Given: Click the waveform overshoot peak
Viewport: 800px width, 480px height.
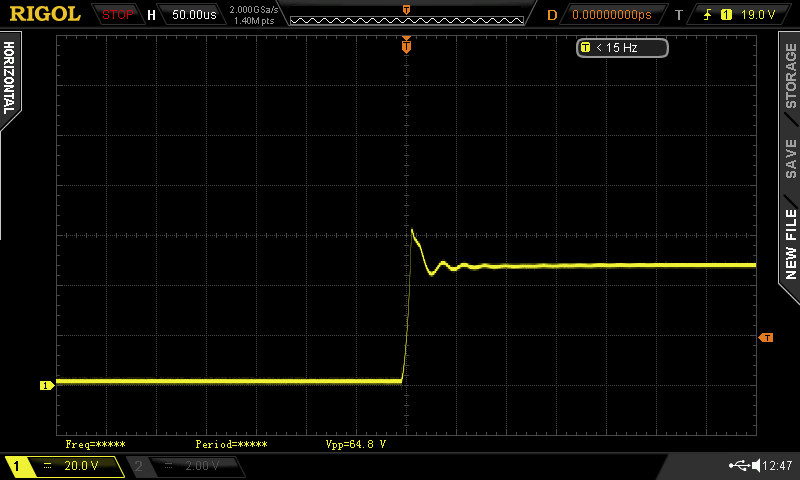Looking at the screenshot, I should pos(412,231).
